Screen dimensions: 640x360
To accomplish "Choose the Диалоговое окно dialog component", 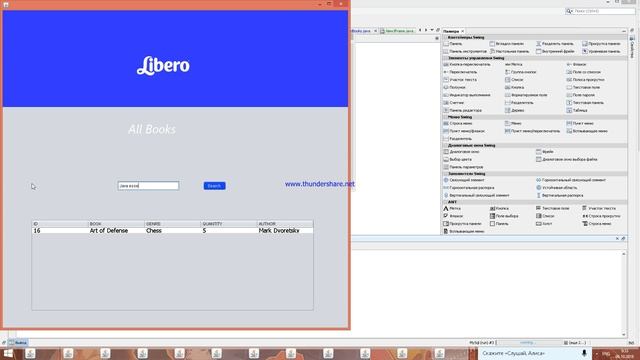I will click(461, 152).
